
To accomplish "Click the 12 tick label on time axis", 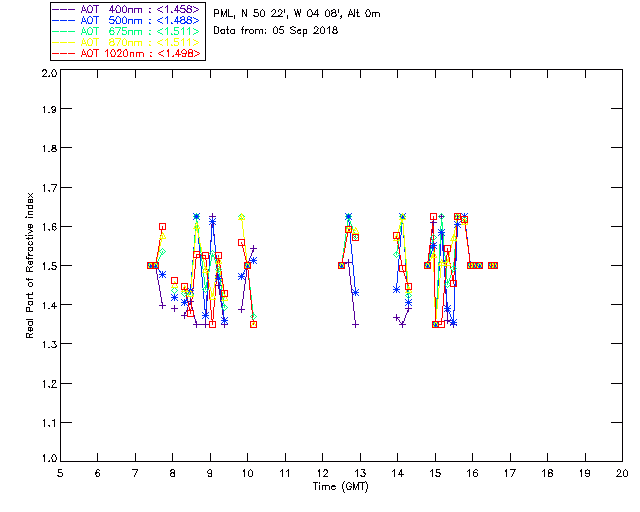I will point(322,473).
